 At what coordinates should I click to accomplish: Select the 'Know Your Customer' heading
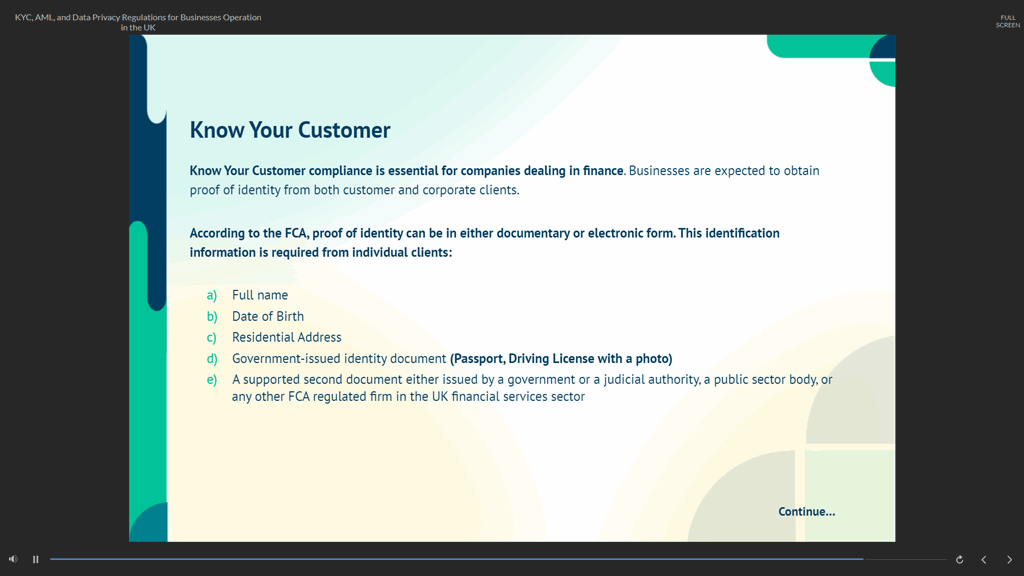(290, 130)
